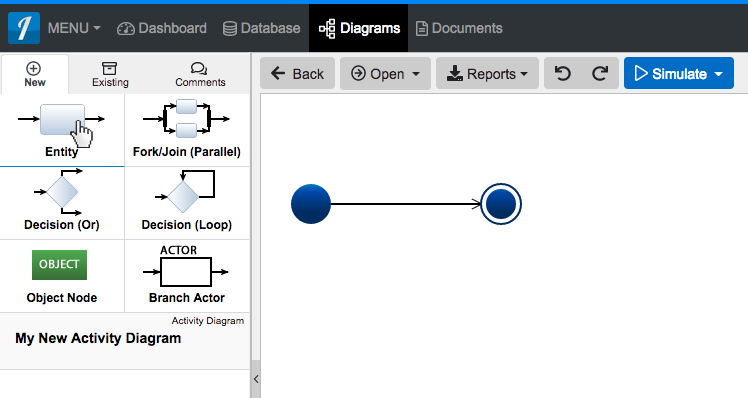Select the Decision (Or) construct
This screenshot has height=398, width=748.
coord(62,203)
